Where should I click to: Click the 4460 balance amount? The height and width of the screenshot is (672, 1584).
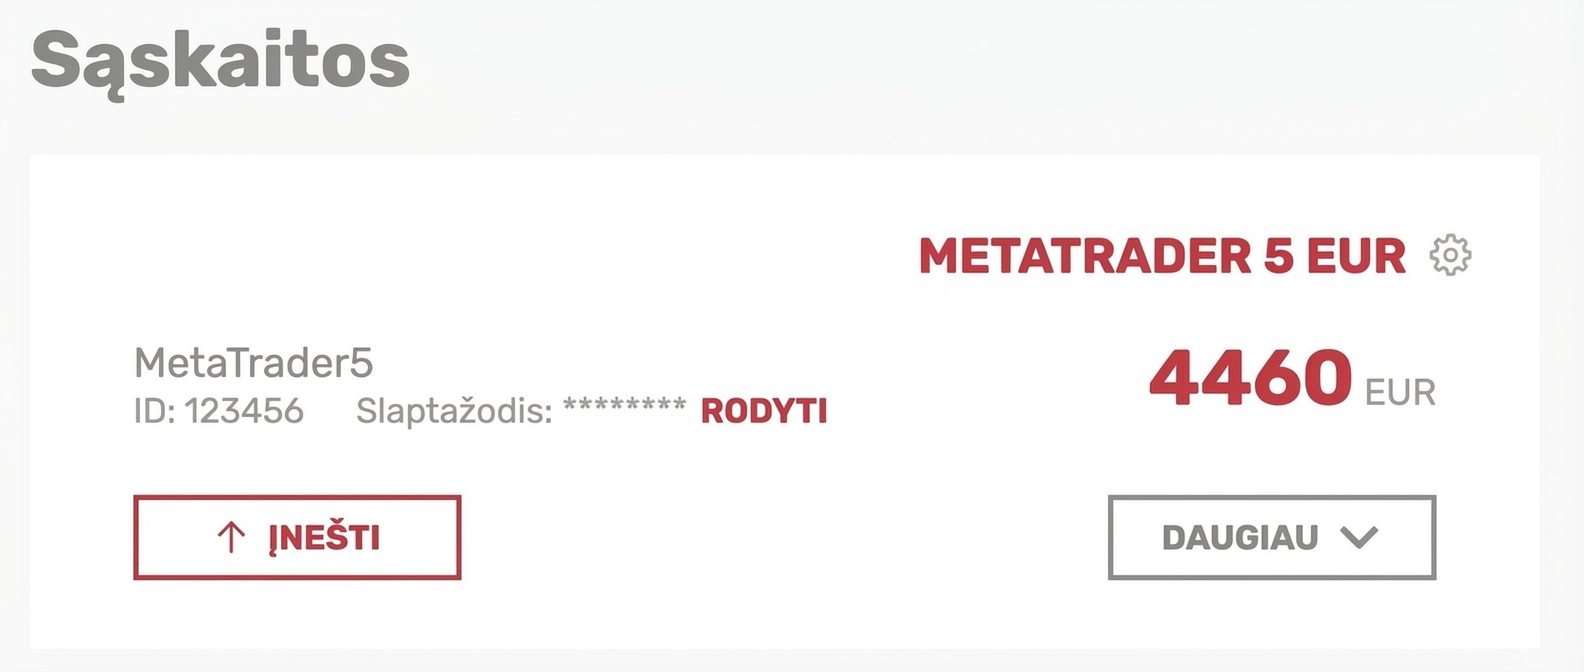coord(1251,377)
